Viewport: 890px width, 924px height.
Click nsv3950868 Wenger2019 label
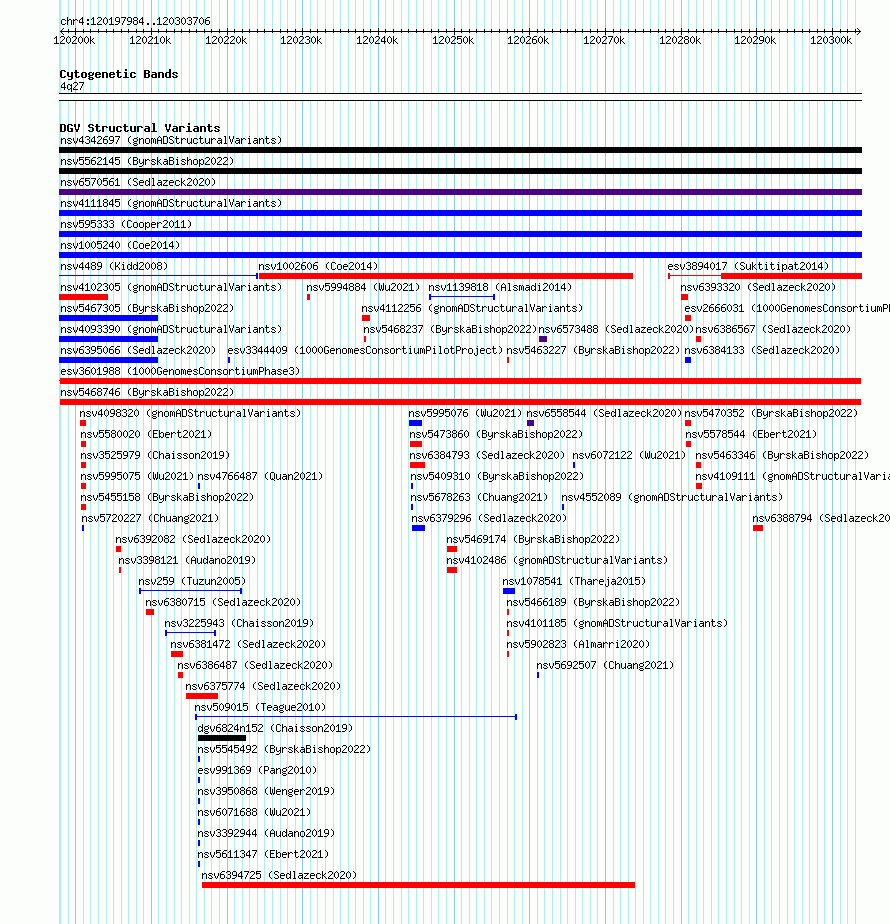(x=266, y=791)
